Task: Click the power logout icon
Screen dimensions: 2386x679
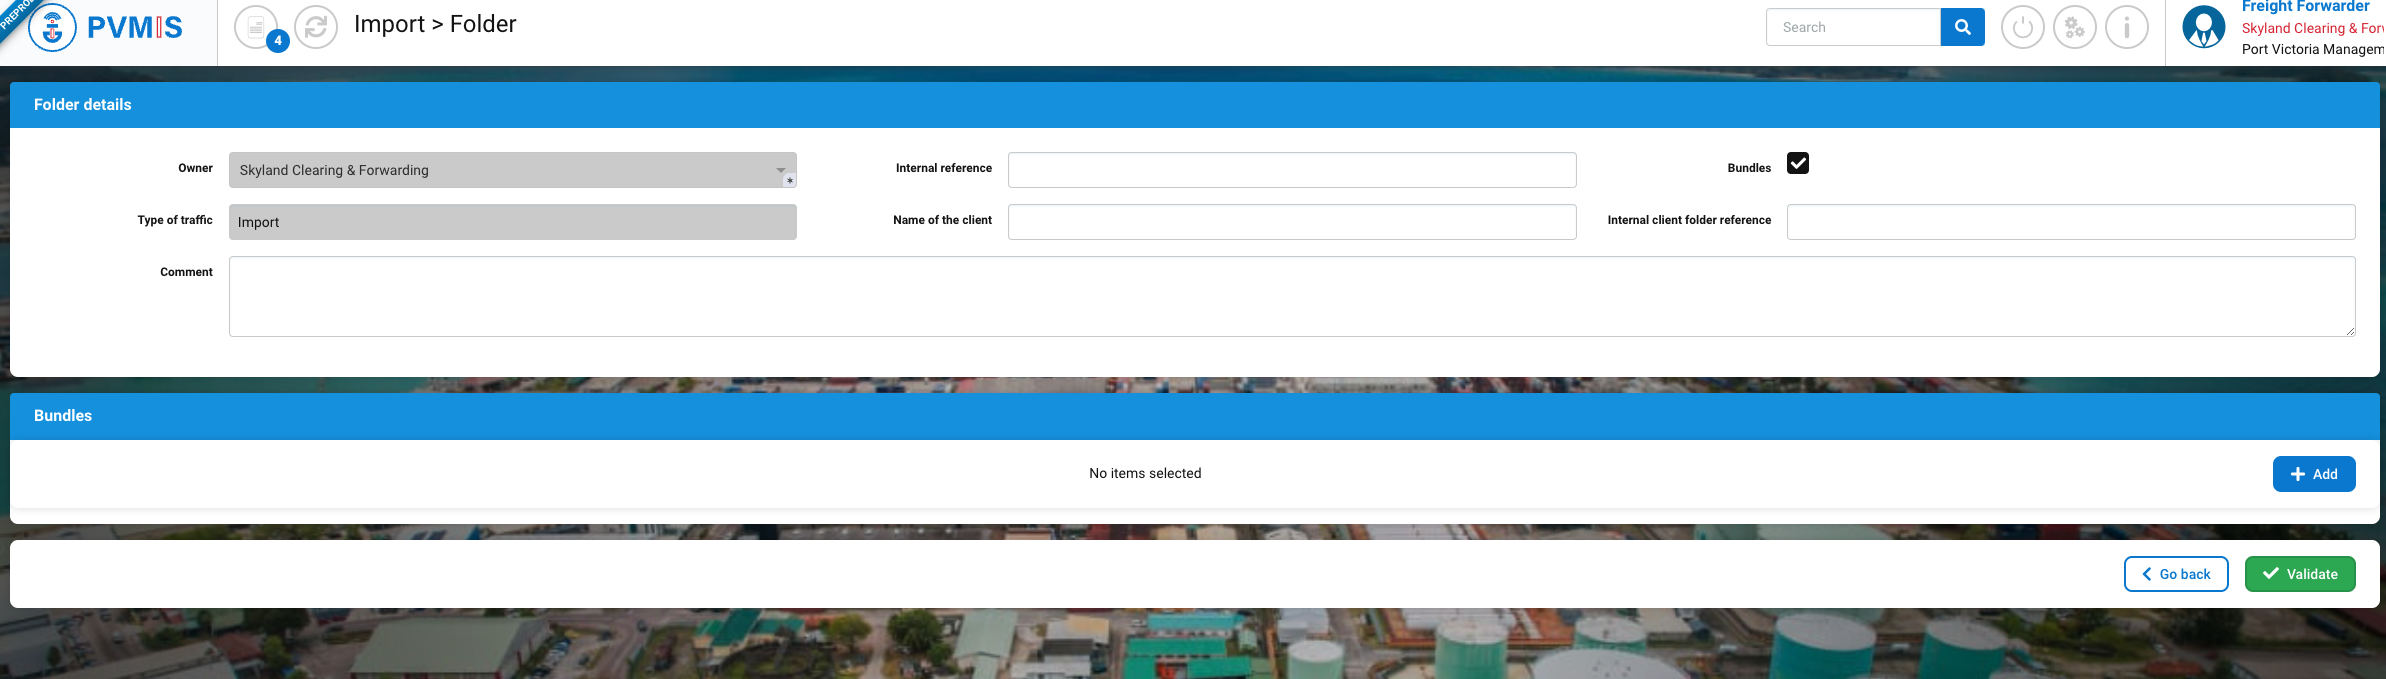Action: click(2022, 28)
